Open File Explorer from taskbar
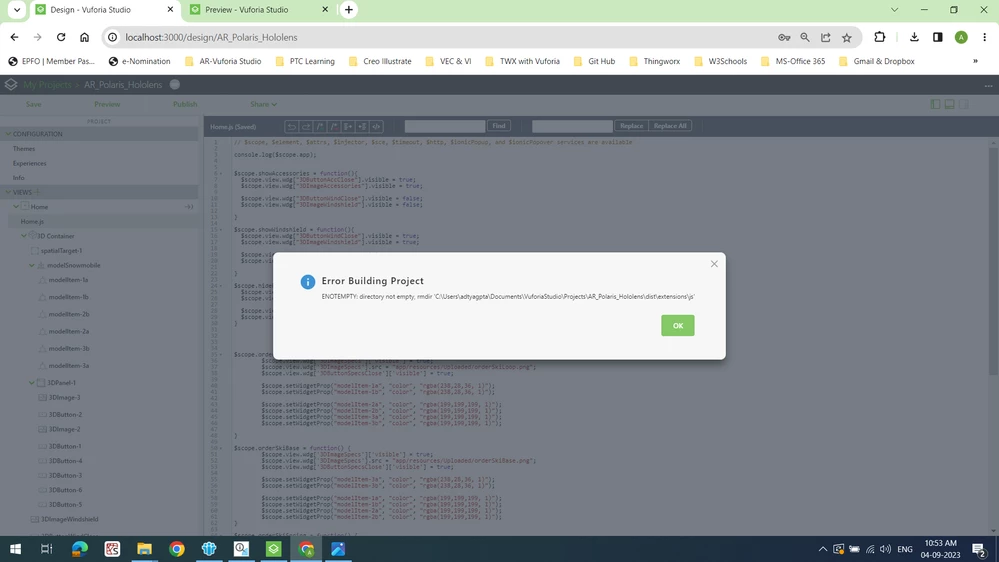The width and height of the screenshot is (999, 562). click(x=145, y=549)
